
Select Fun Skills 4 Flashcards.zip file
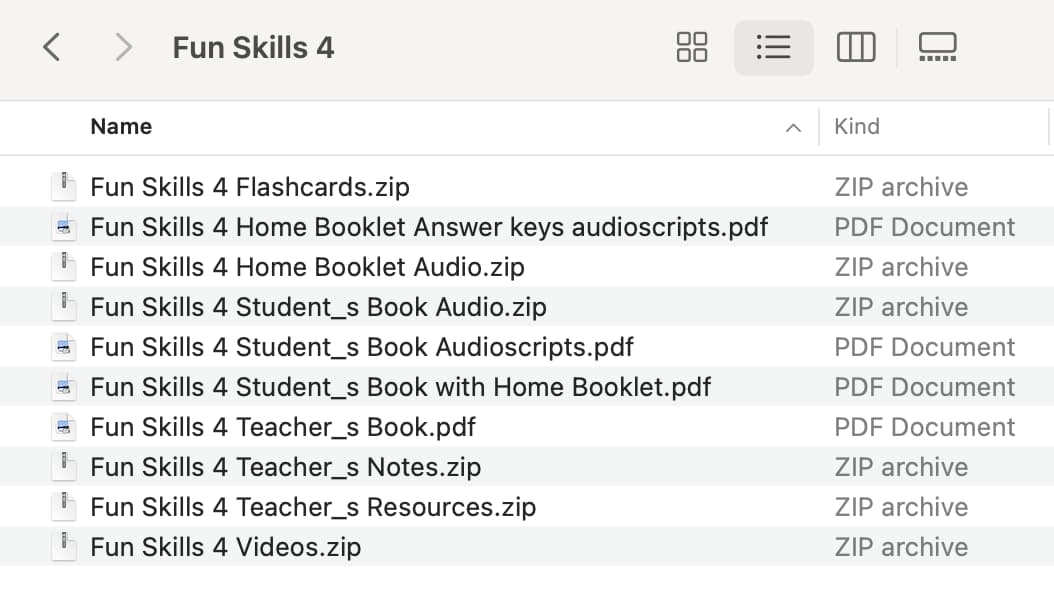pos(250,187)
